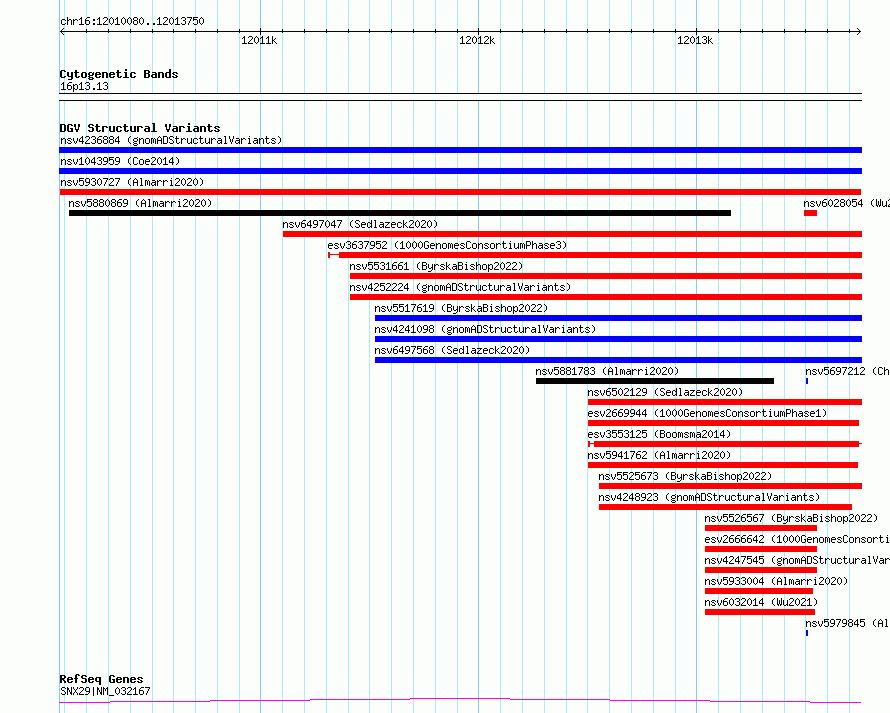This screenshot has height=713, width=890.
Task: Click esv2669944 (1000GenomesConsortiumPhase1) label
Action: 707,413
